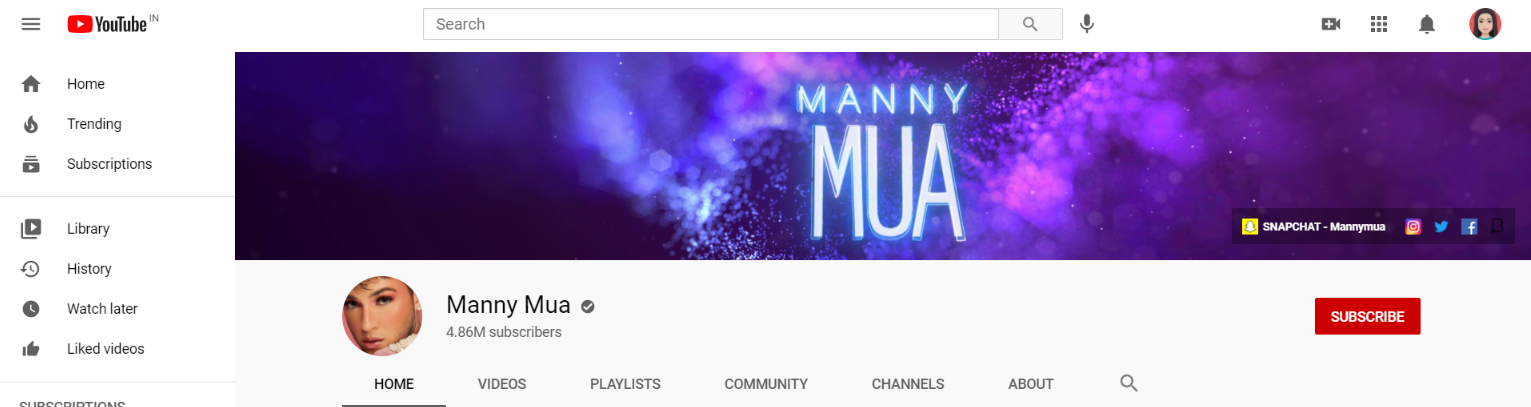Viewport: 1531px width, 407px height.
Task: Subscribe to Manny Mua channel
Action: 1367,316
